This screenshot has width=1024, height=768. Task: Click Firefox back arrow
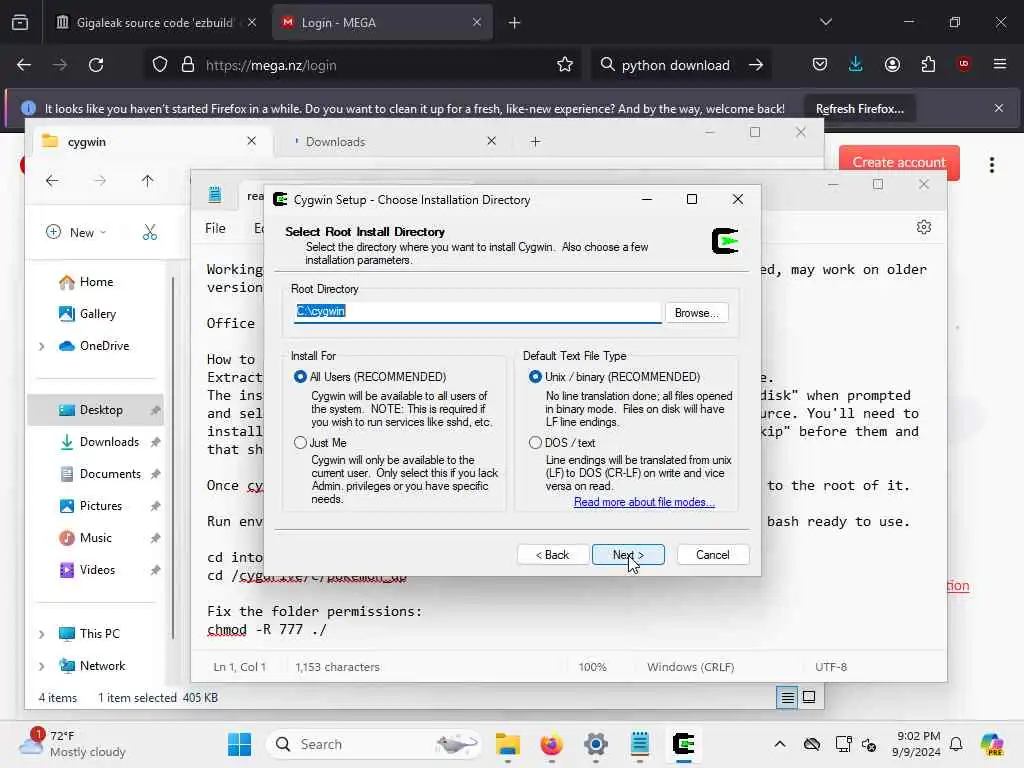pos(24,65)
